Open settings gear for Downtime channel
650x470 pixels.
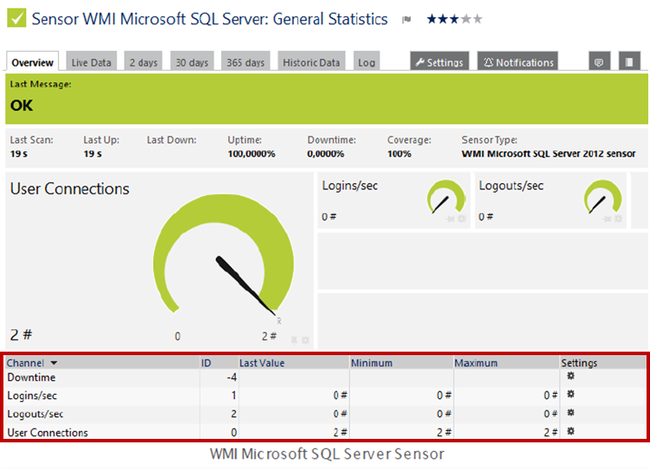click(571, 377)
